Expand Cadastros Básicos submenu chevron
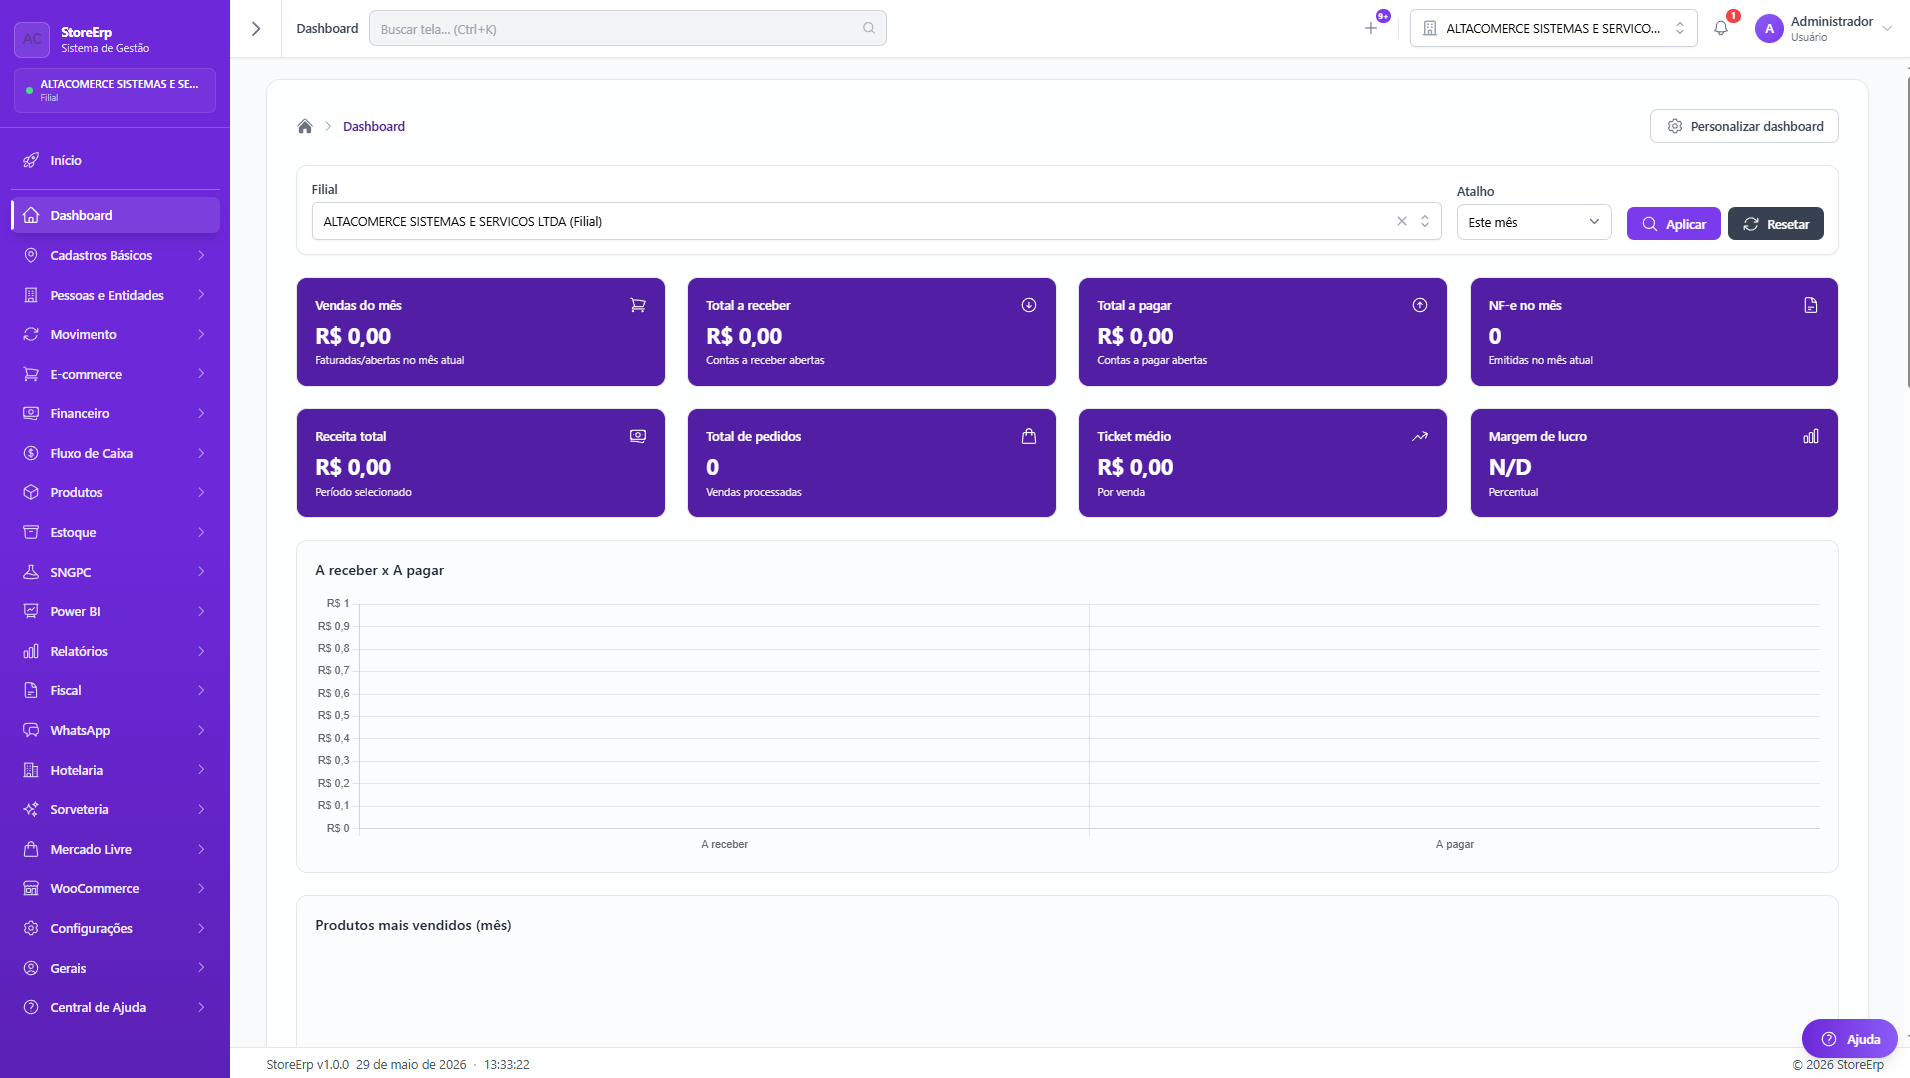The image size is (1910, 1078). pyautogui.click(x=201, y=255)
